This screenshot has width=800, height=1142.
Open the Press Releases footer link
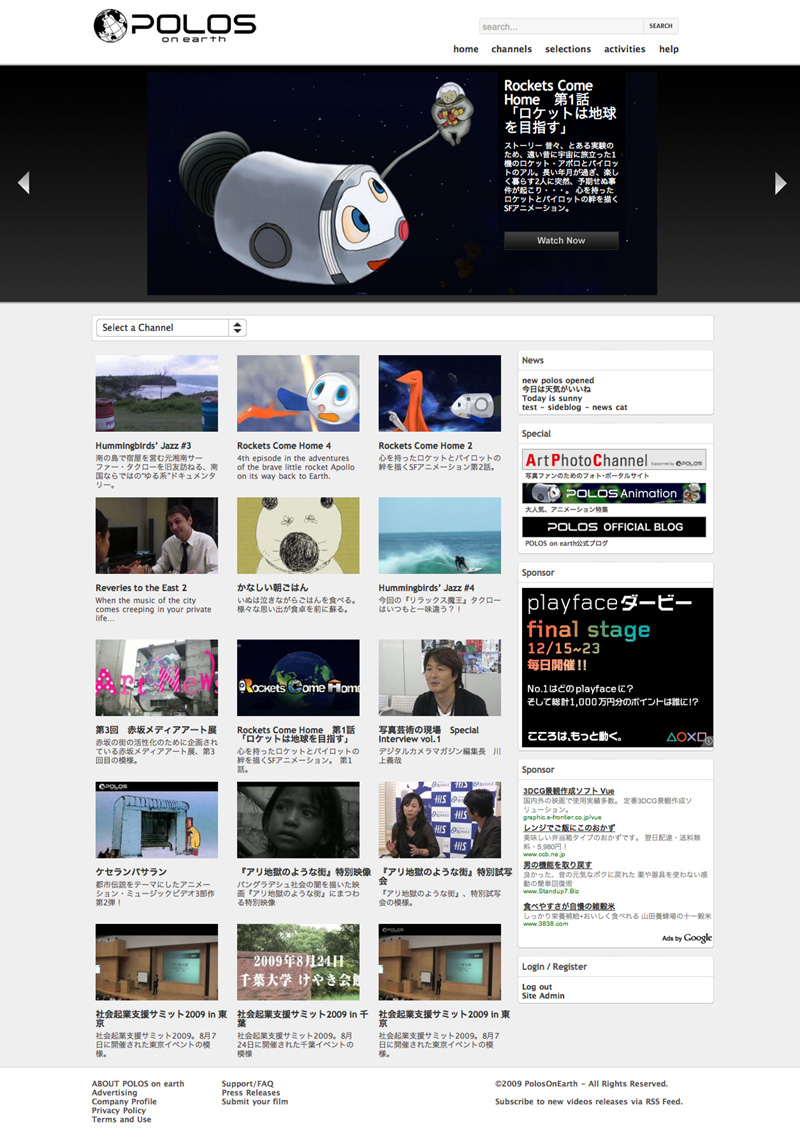point(251,1092)
